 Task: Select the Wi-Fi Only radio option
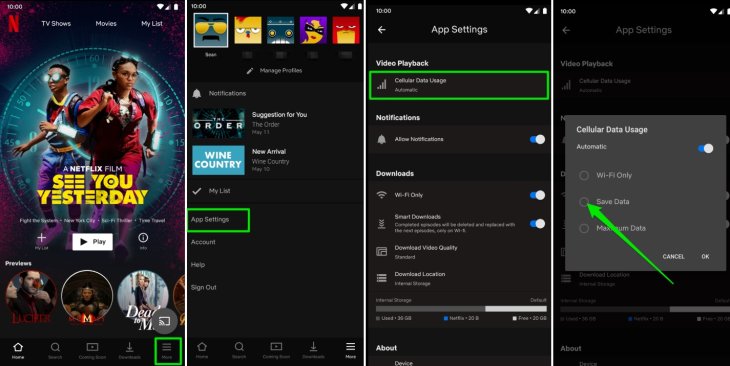tap(584, 176)
